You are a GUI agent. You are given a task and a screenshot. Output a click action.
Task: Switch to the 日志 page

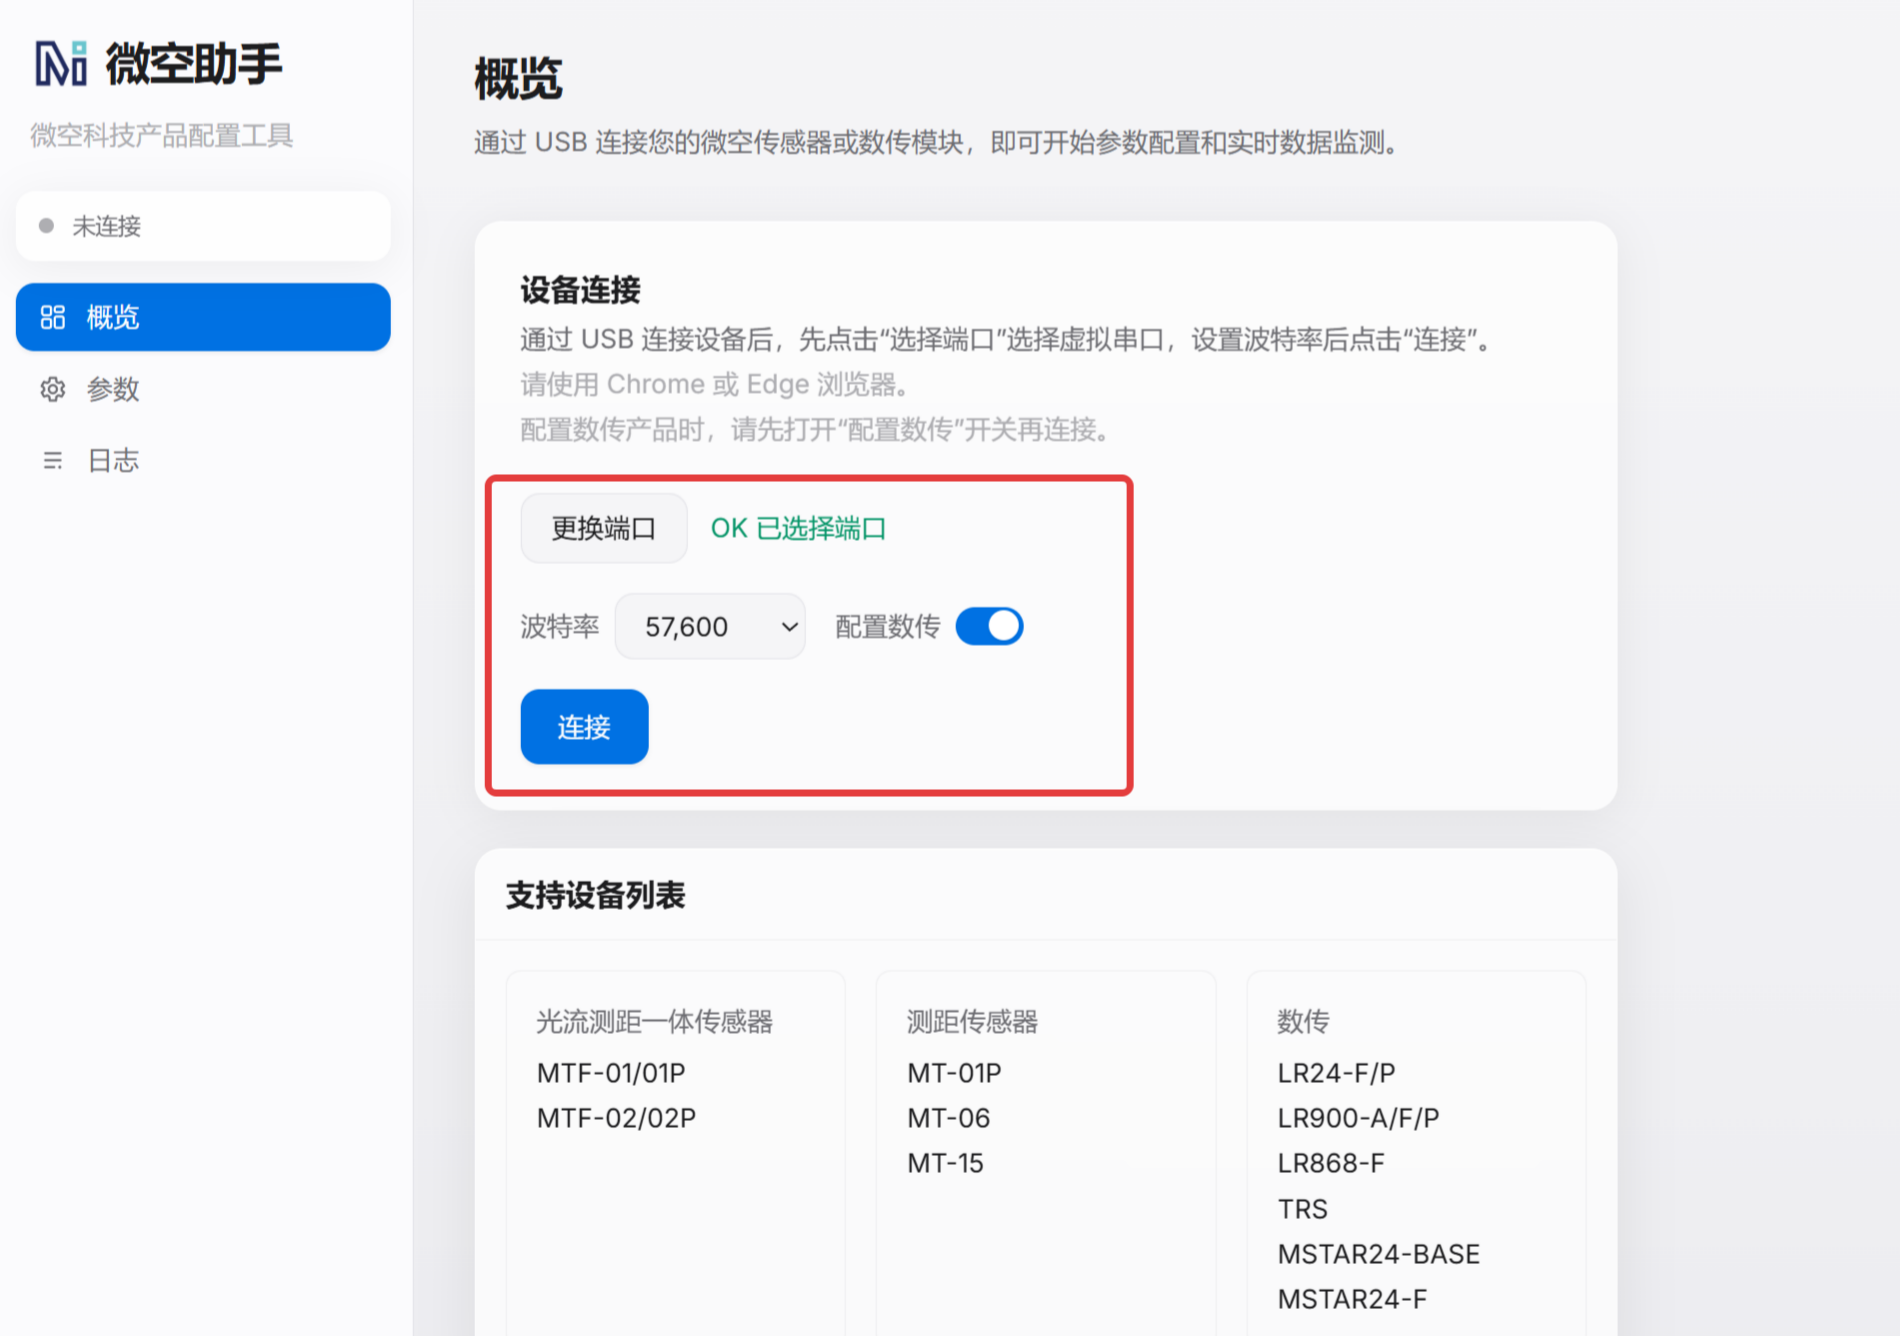point(203,460)
